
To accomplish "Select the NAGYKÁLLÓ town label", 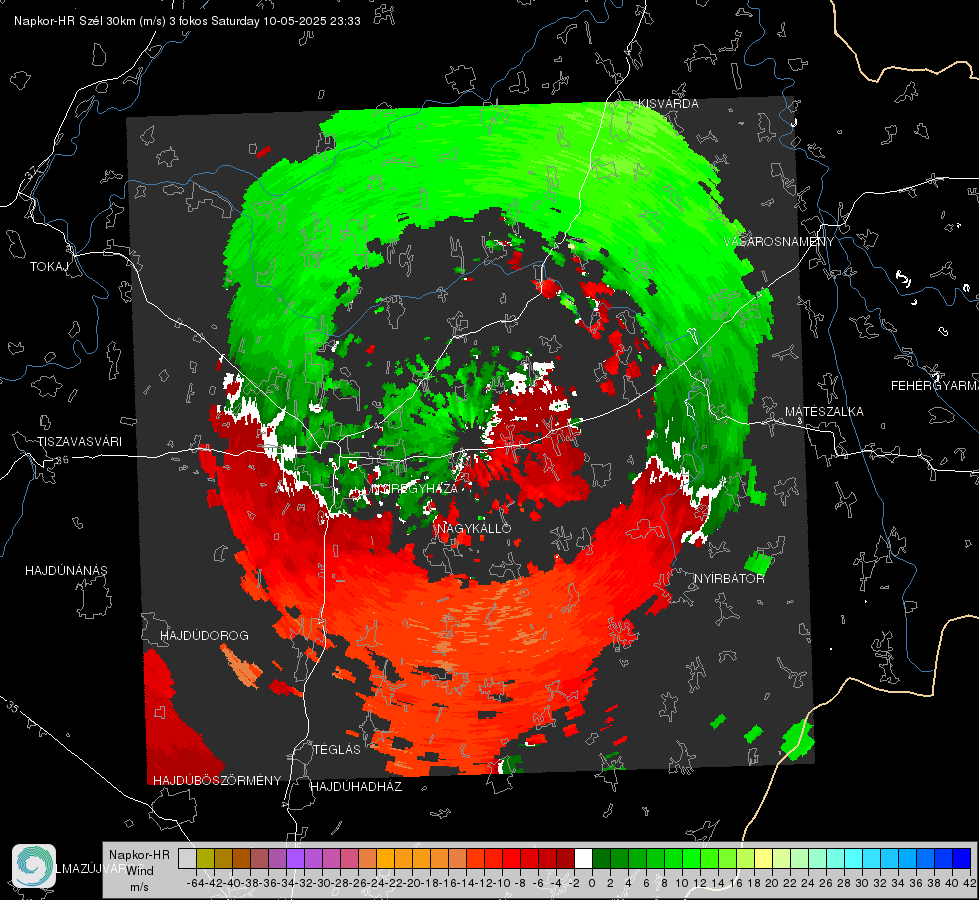I will tap(474, 528).
